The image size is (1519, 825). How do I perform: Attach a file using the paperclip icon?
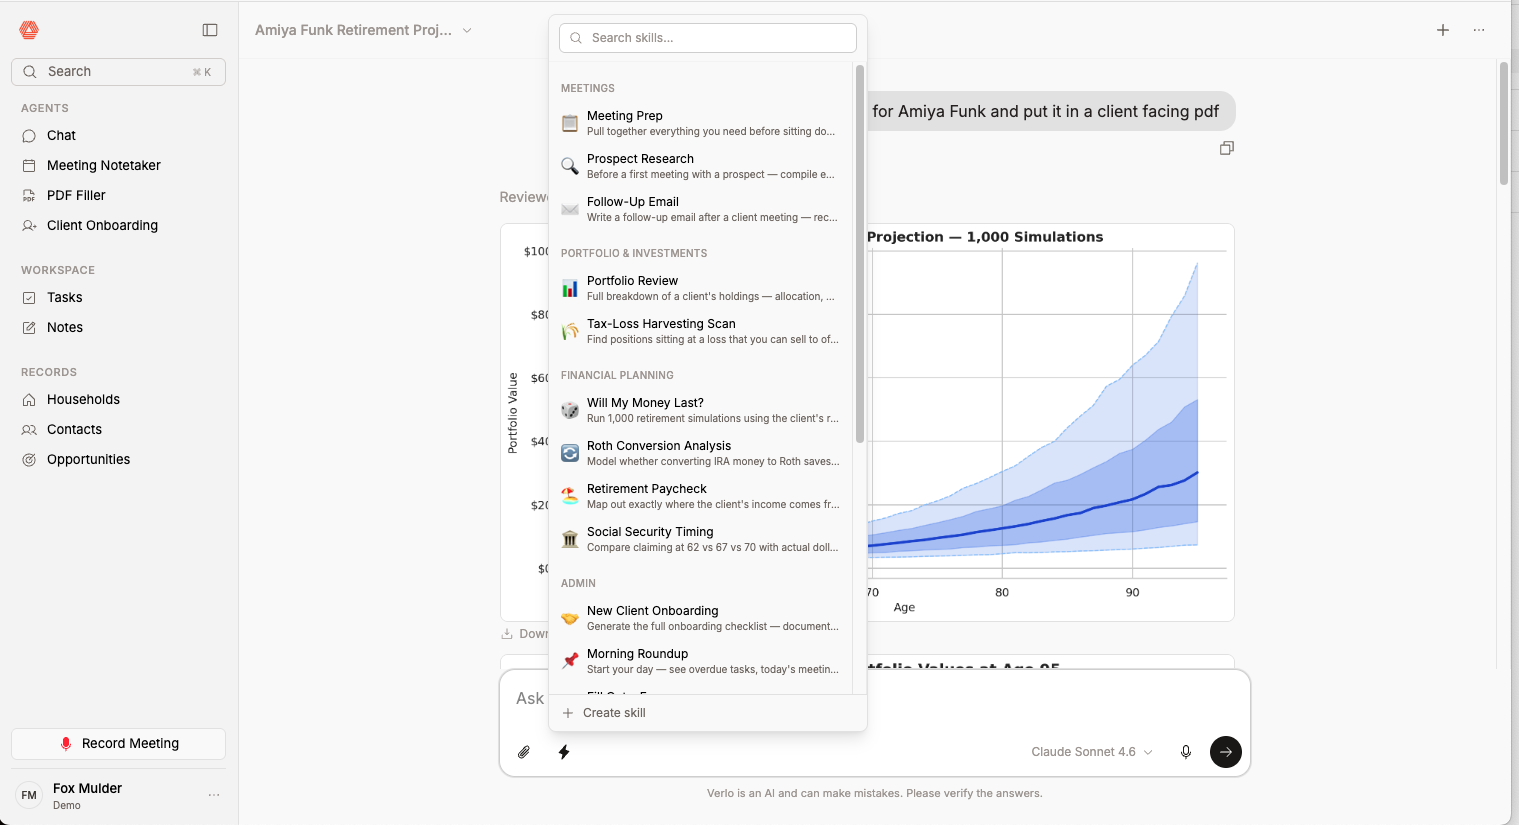pyautogui.click(x=523, y=752)
